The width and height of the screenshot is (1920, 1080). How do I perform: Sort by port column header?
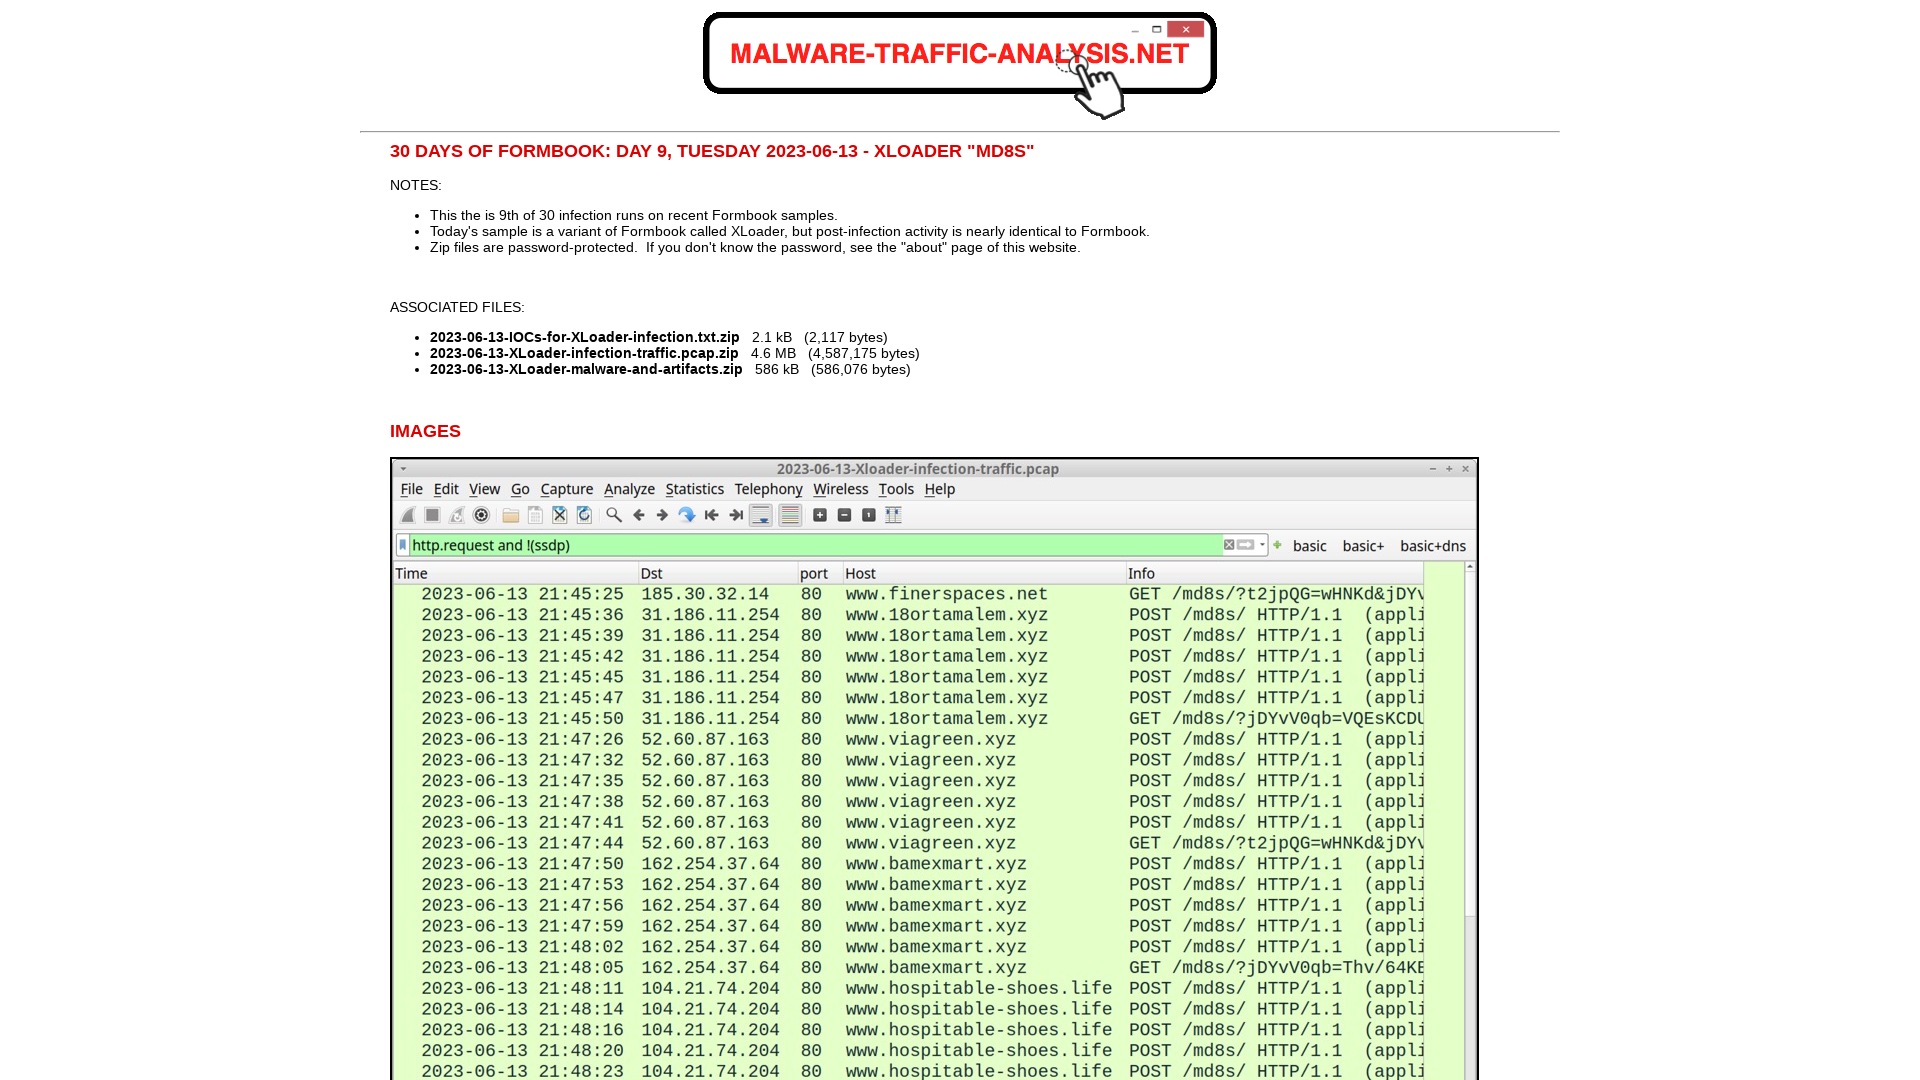coord(820,573)
